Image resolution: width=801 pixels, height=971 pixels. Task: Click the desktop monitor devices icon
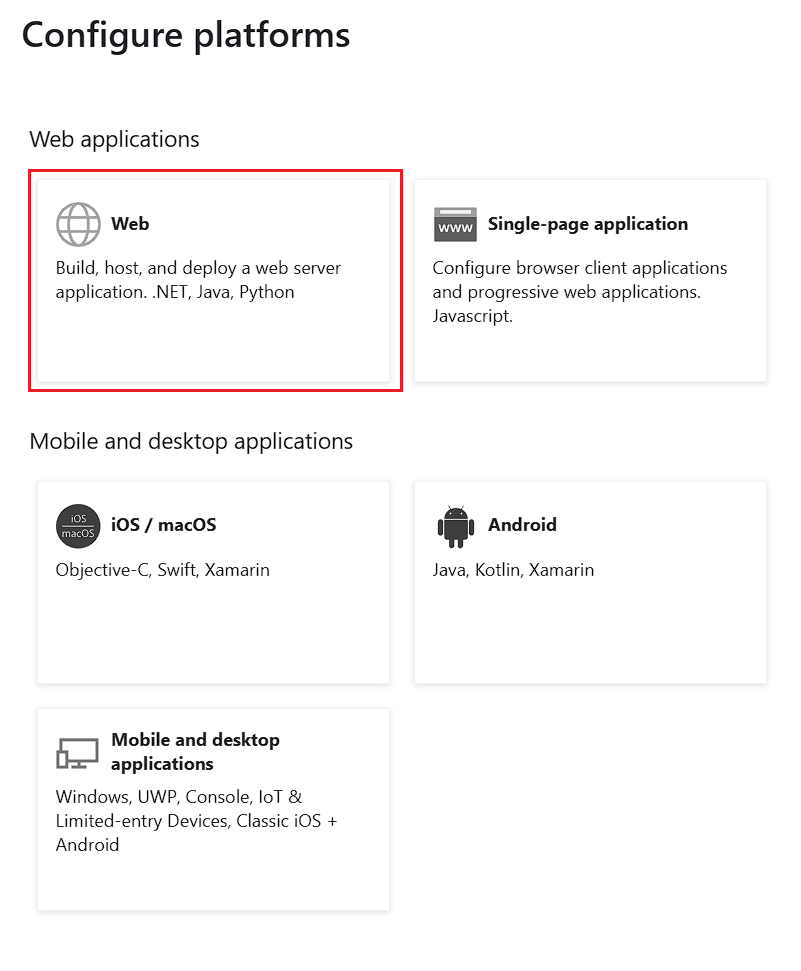77,753
